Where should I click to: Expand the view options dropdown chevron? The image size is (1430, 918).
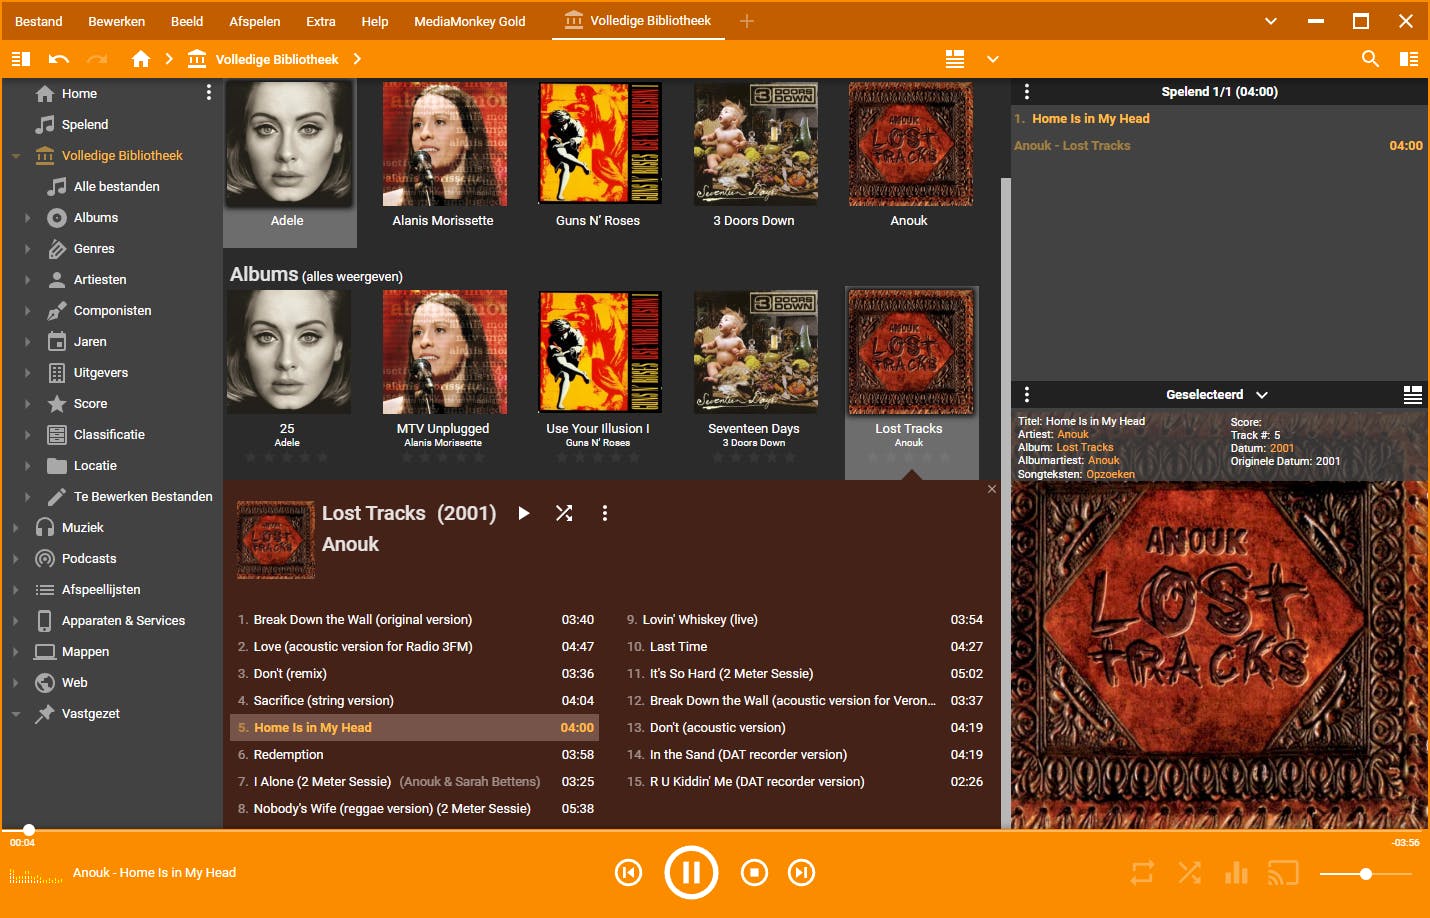(993, 59)
